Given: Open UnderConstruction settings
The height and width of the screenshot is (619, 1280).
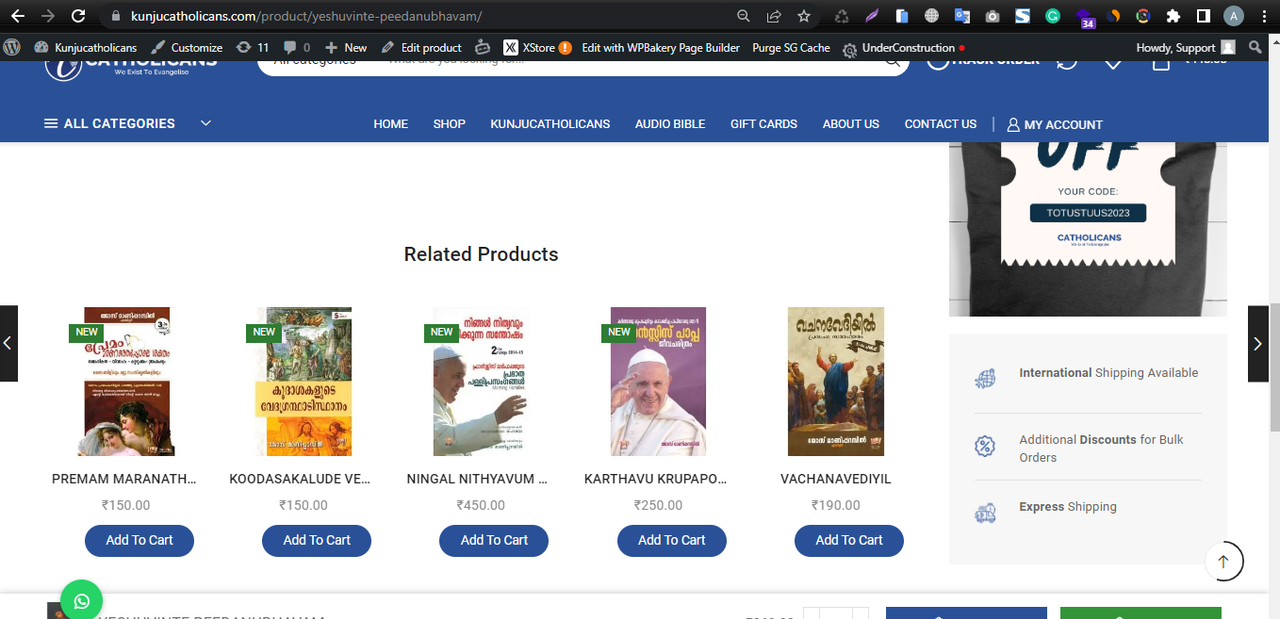Looking at the screenshot, I should [x=903, y=47].
